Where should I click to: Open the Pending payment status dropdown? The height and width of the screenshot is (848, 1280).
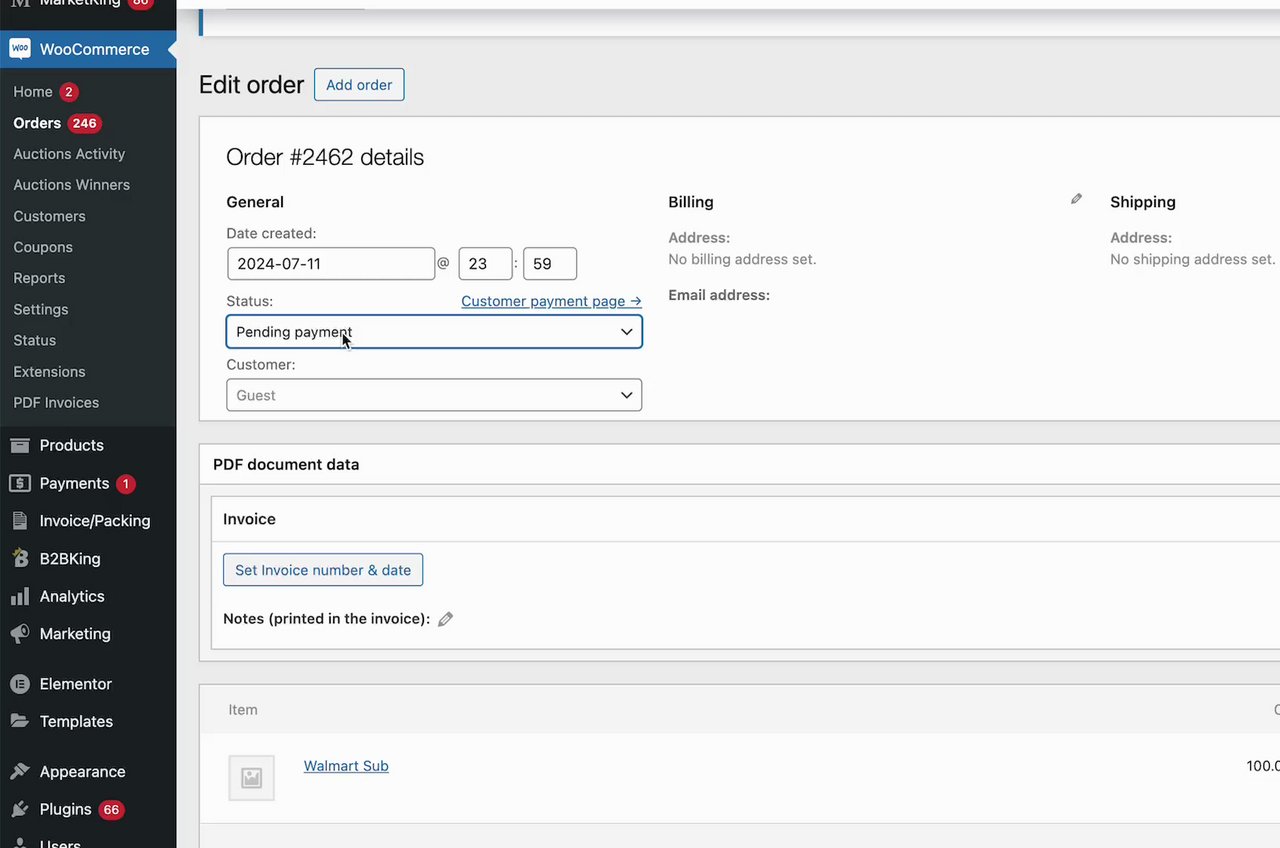click(434, 332)
